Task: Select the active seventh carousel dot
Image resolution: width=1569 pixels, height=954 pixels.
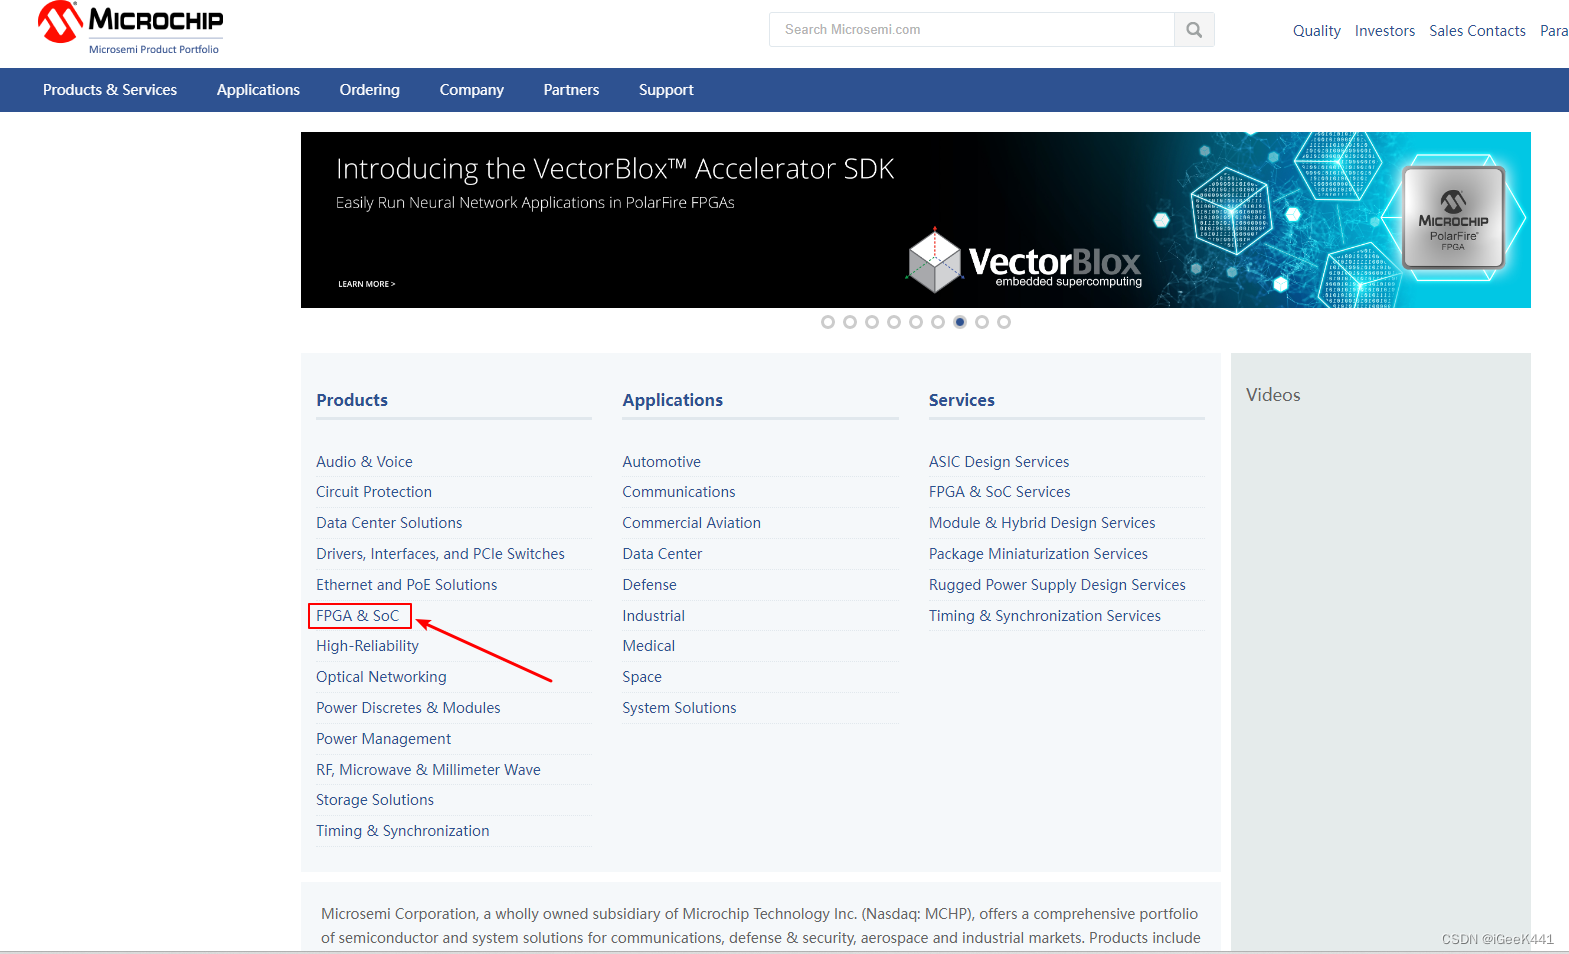Action: click(x=960, y=322)
